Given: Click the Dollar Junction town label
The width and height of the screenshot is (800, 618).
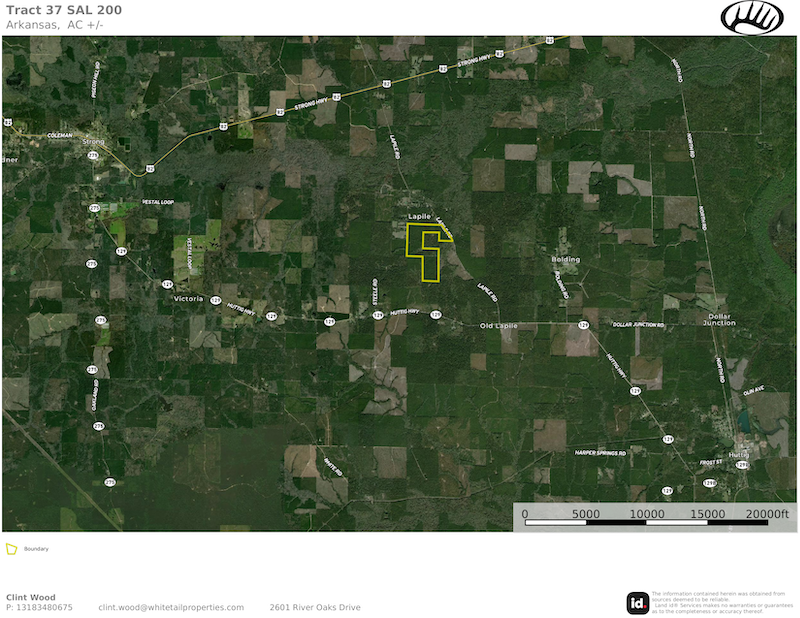Looking at the screenshot, I should pyautogui.click(x=719, y=320).
